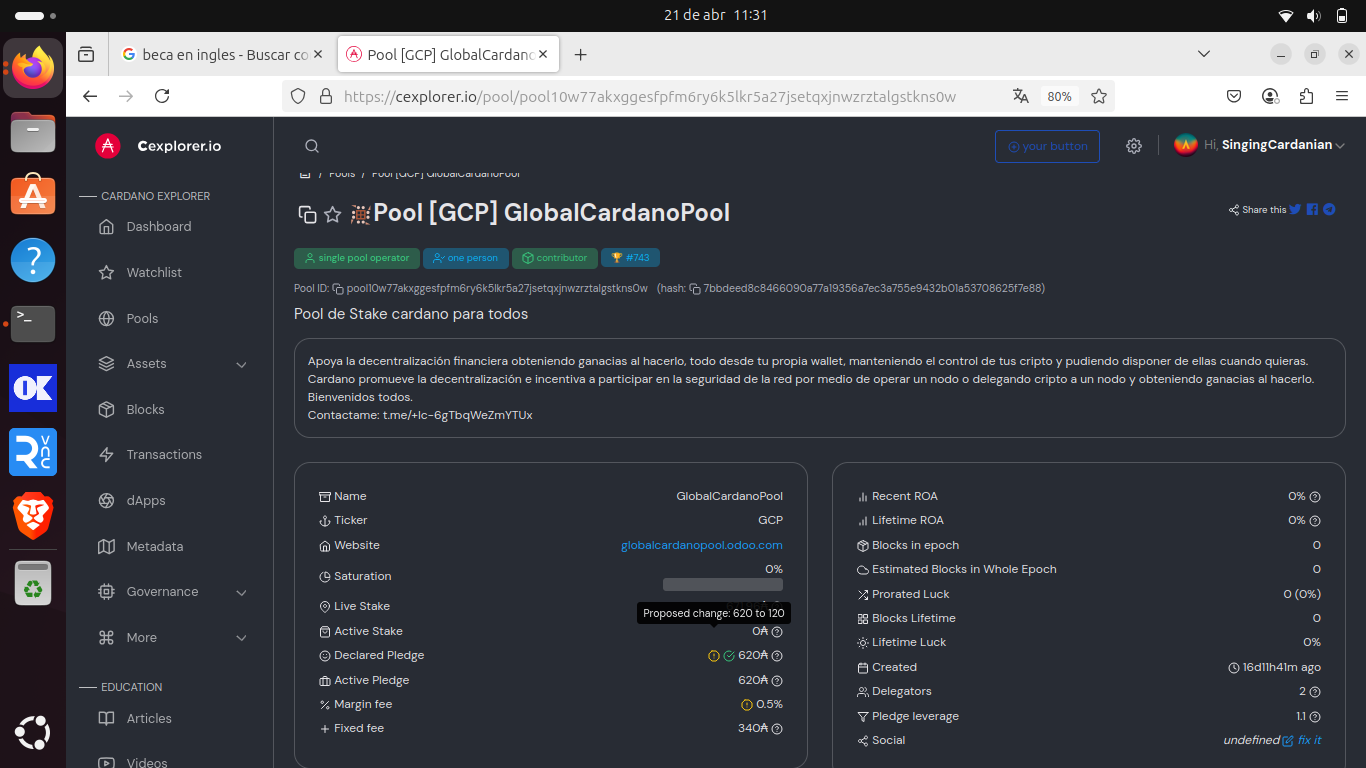Click the help icon beside Active Stake
Screen dimensions: 1366x768
[777, 632]
